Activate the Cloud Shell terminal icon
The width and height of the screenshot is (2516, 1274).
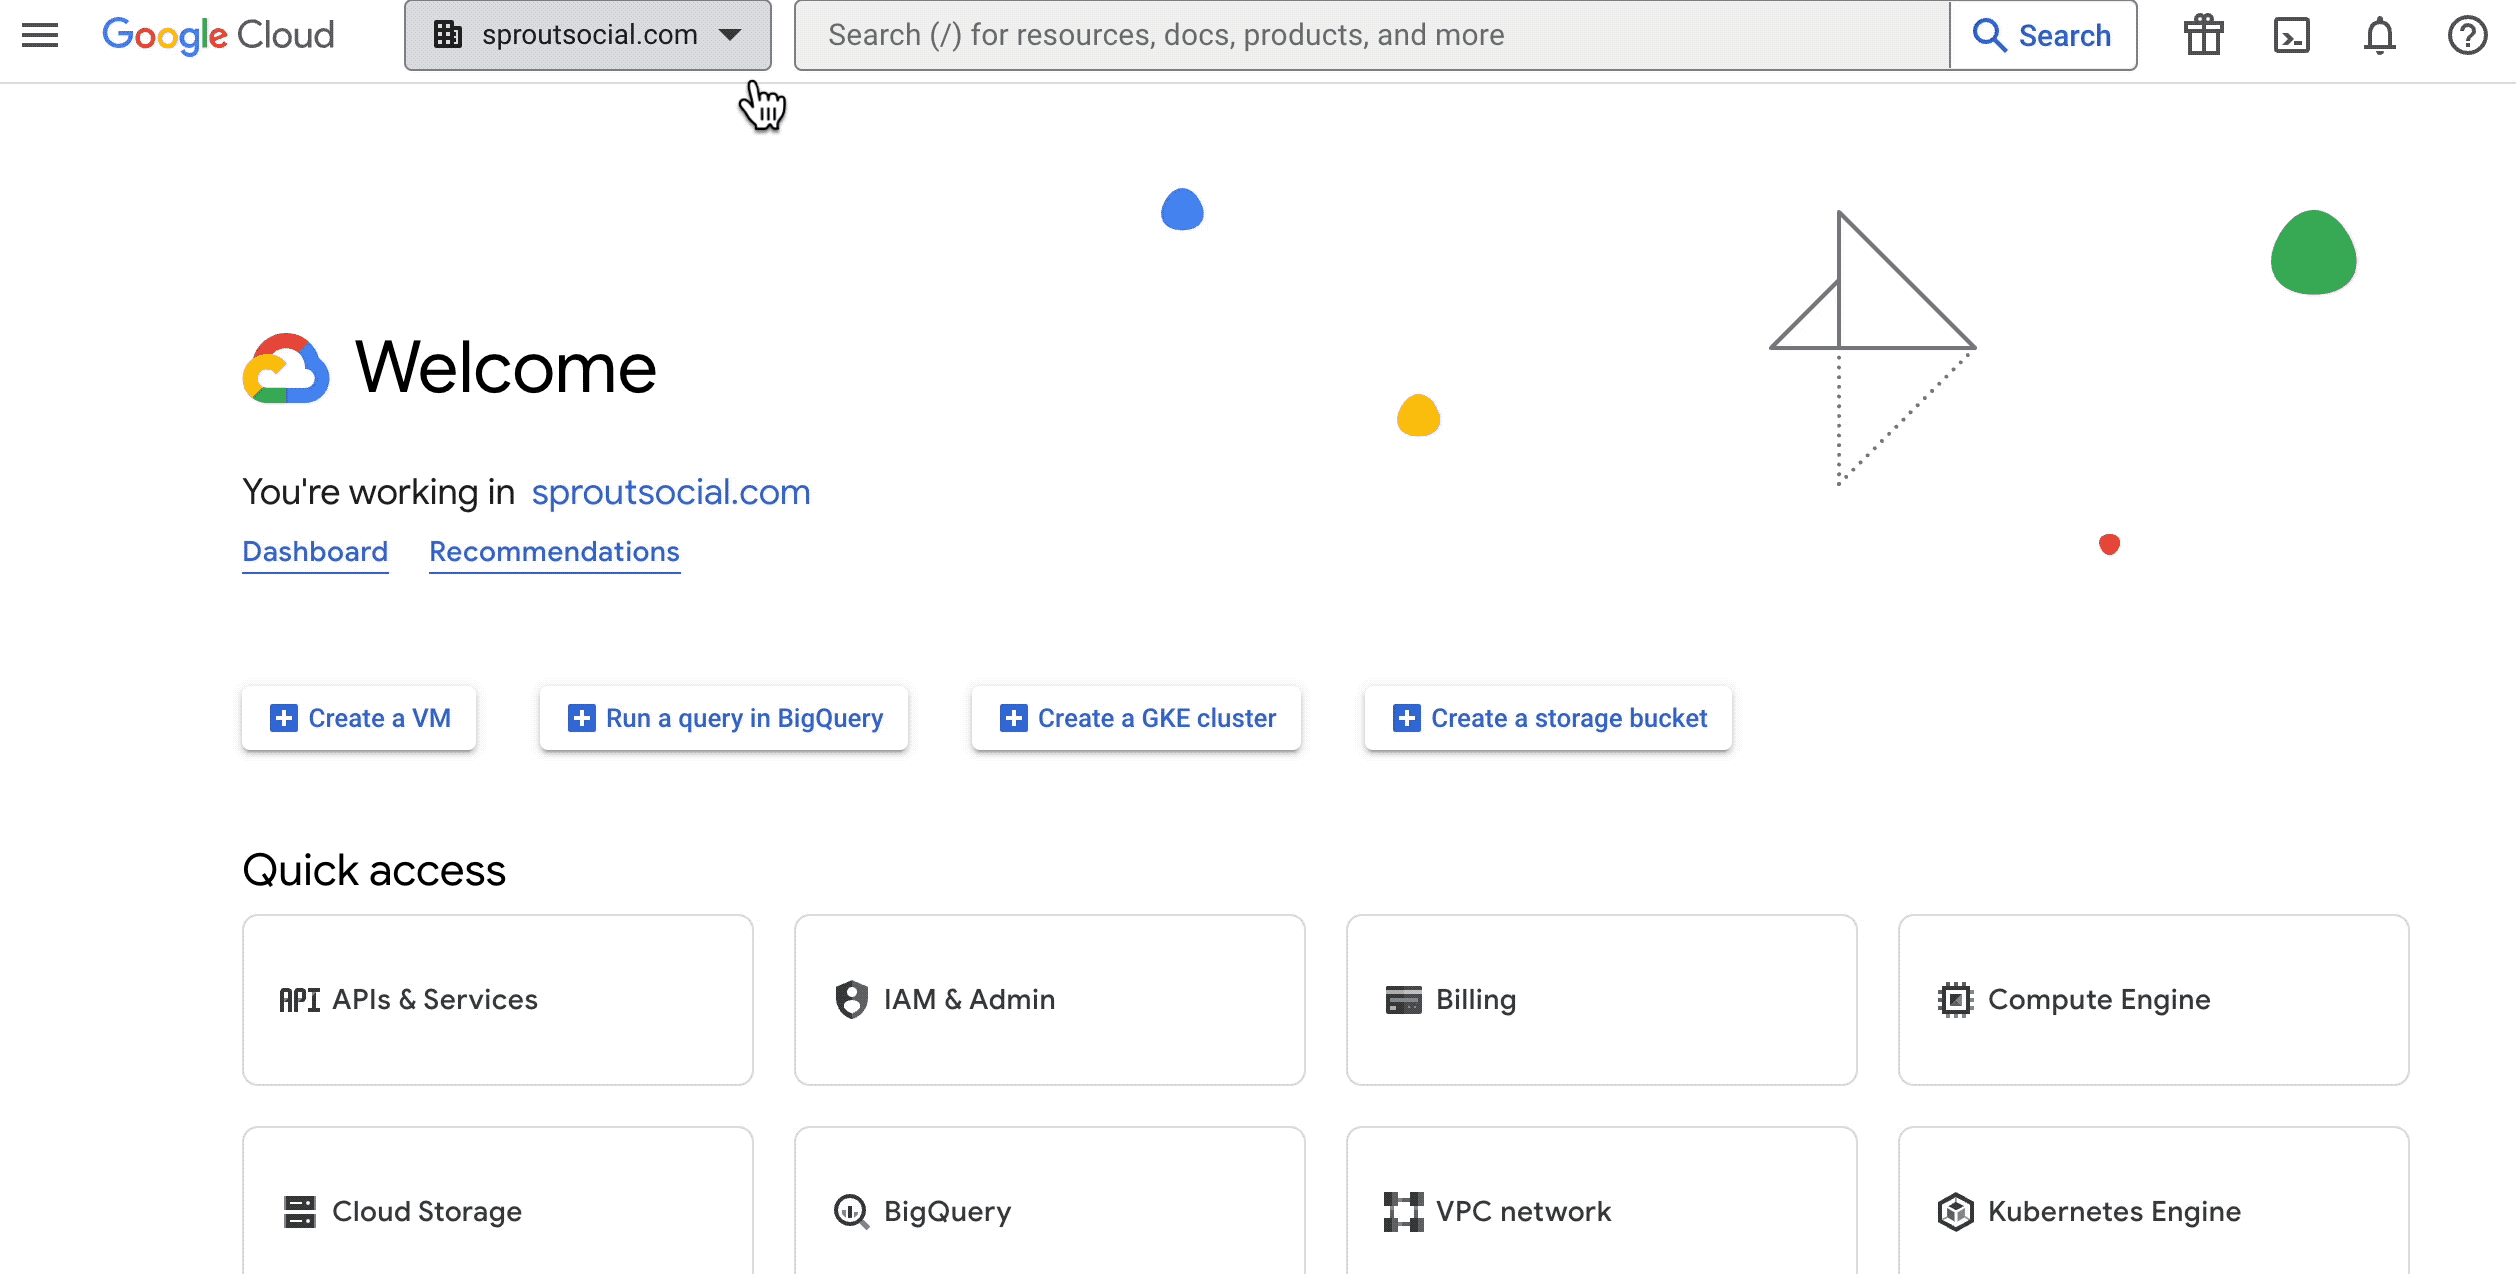click(2292, 35)
